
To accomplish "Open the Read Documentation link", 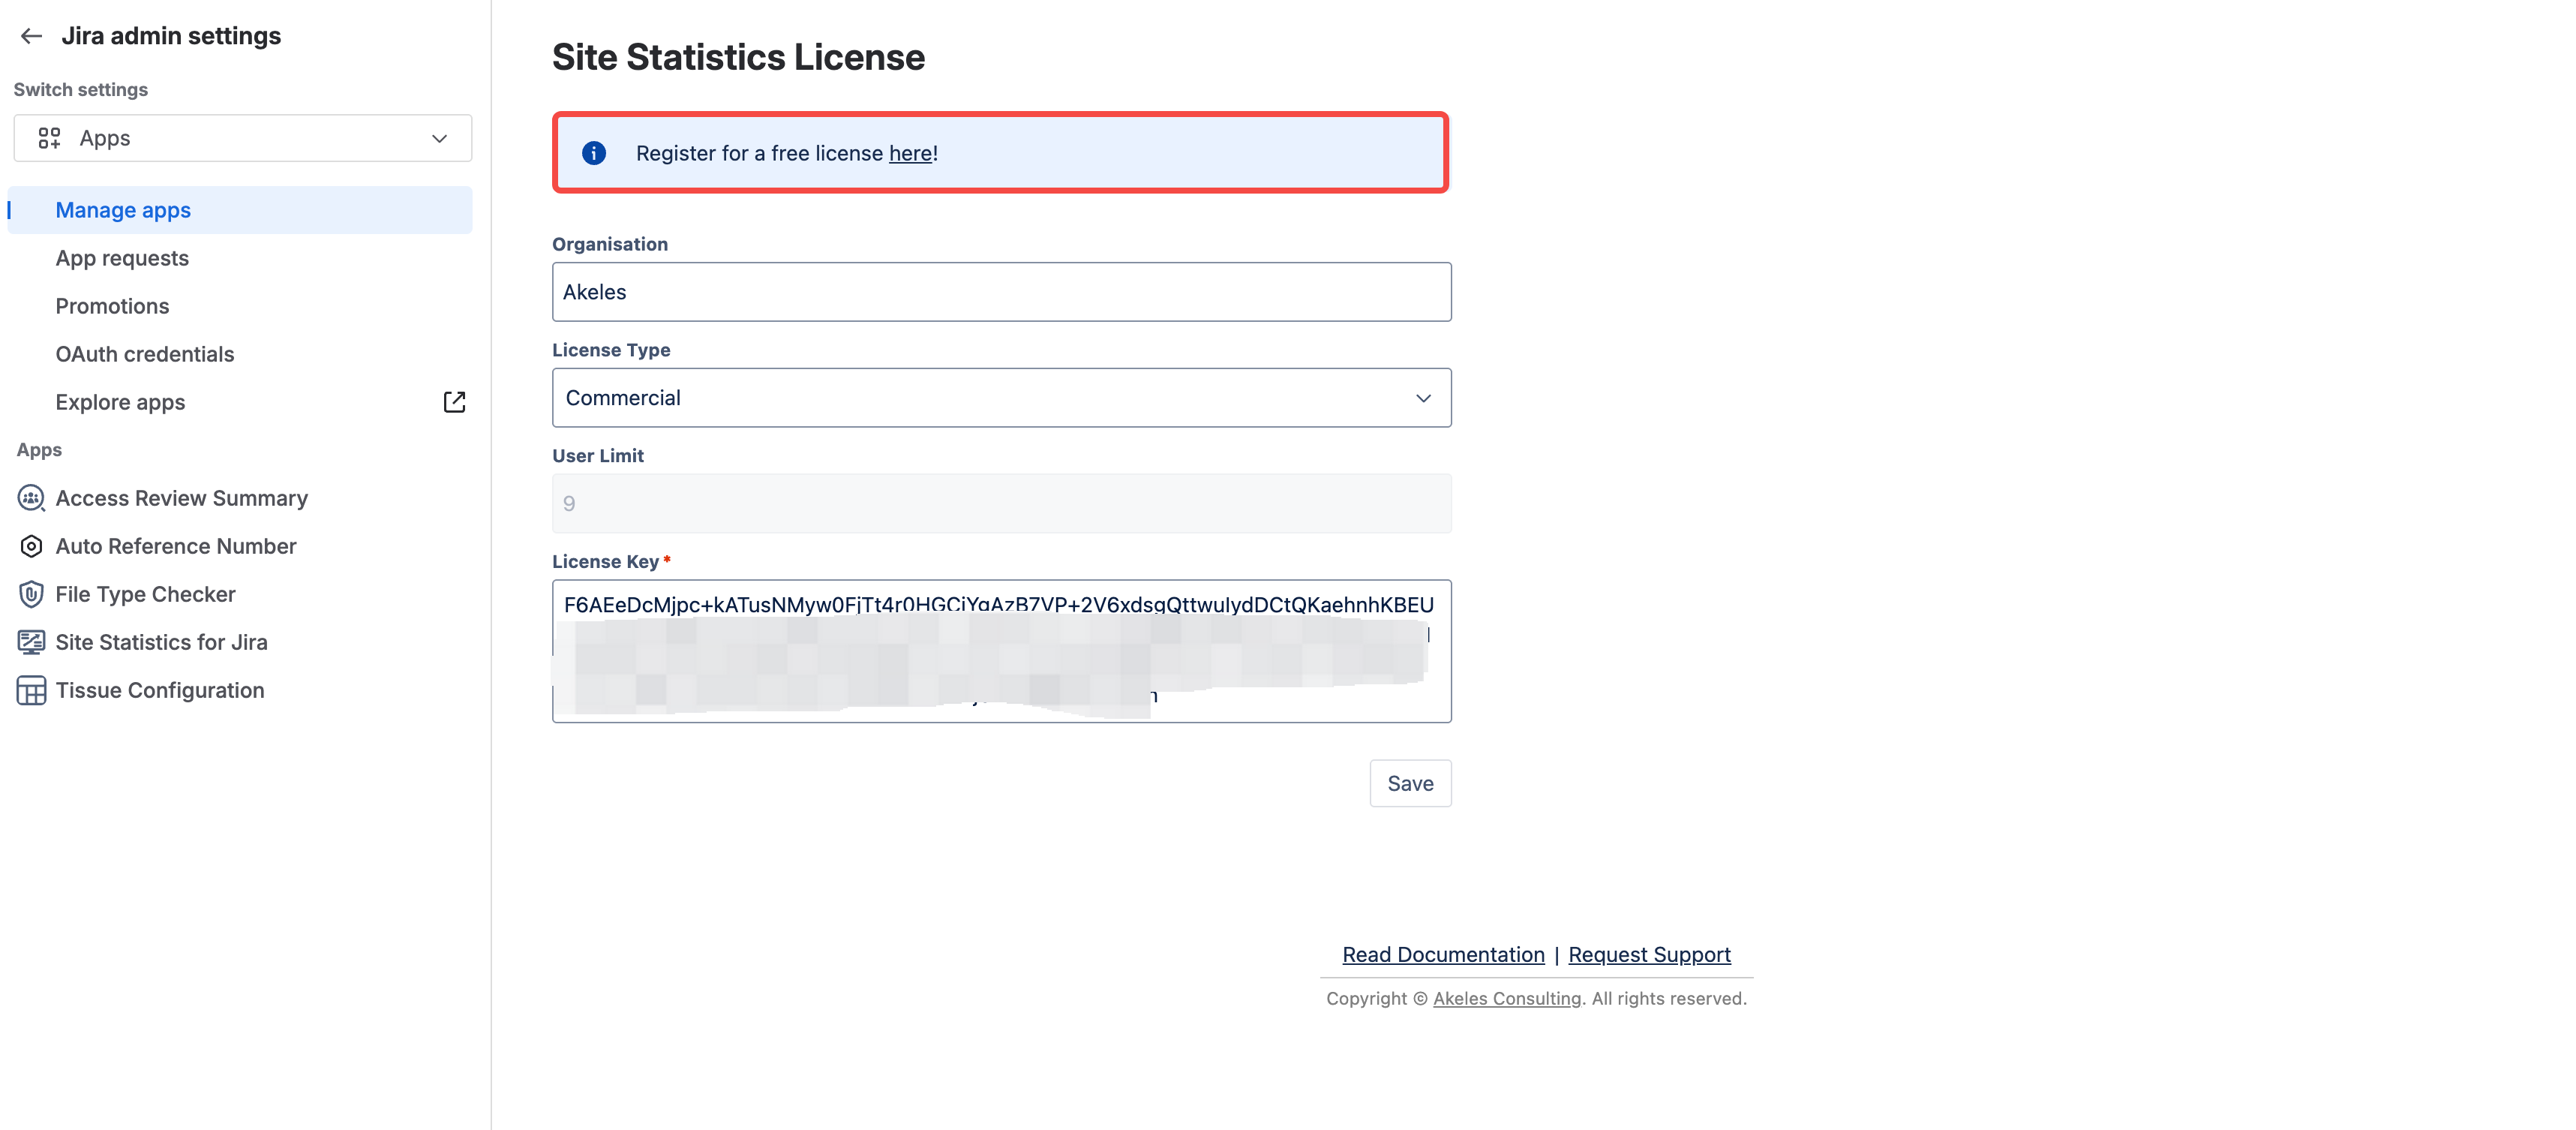I will point(1442,954).
